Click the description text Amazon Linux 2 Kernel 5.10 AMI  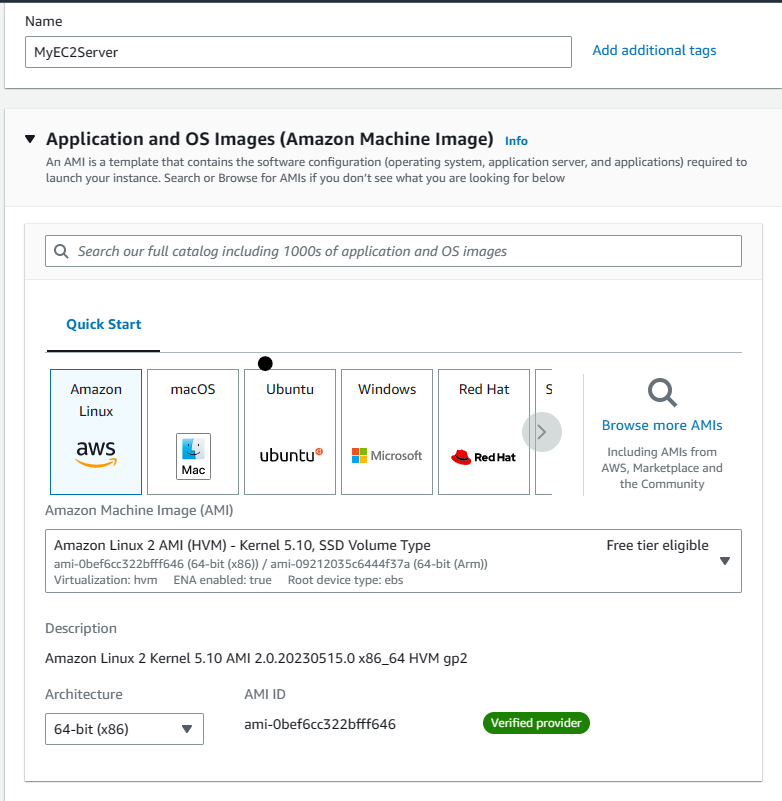click(256, 658)
